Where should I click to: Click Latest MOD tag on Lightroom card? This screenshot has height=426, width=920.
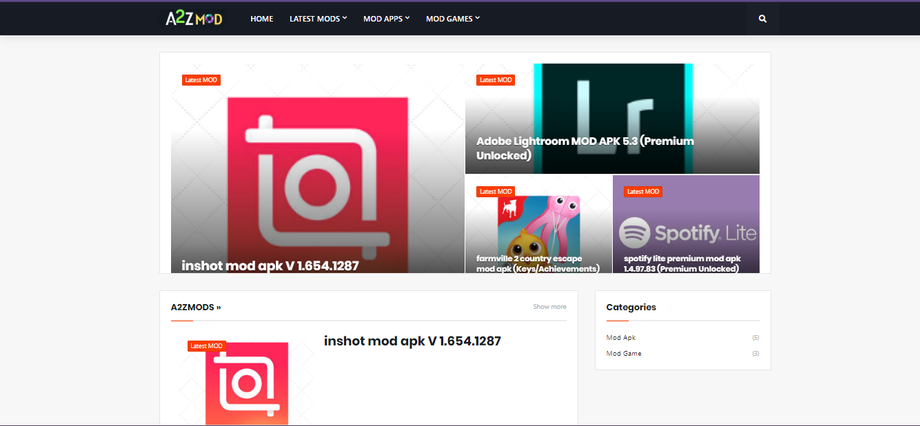click(496, 80)
